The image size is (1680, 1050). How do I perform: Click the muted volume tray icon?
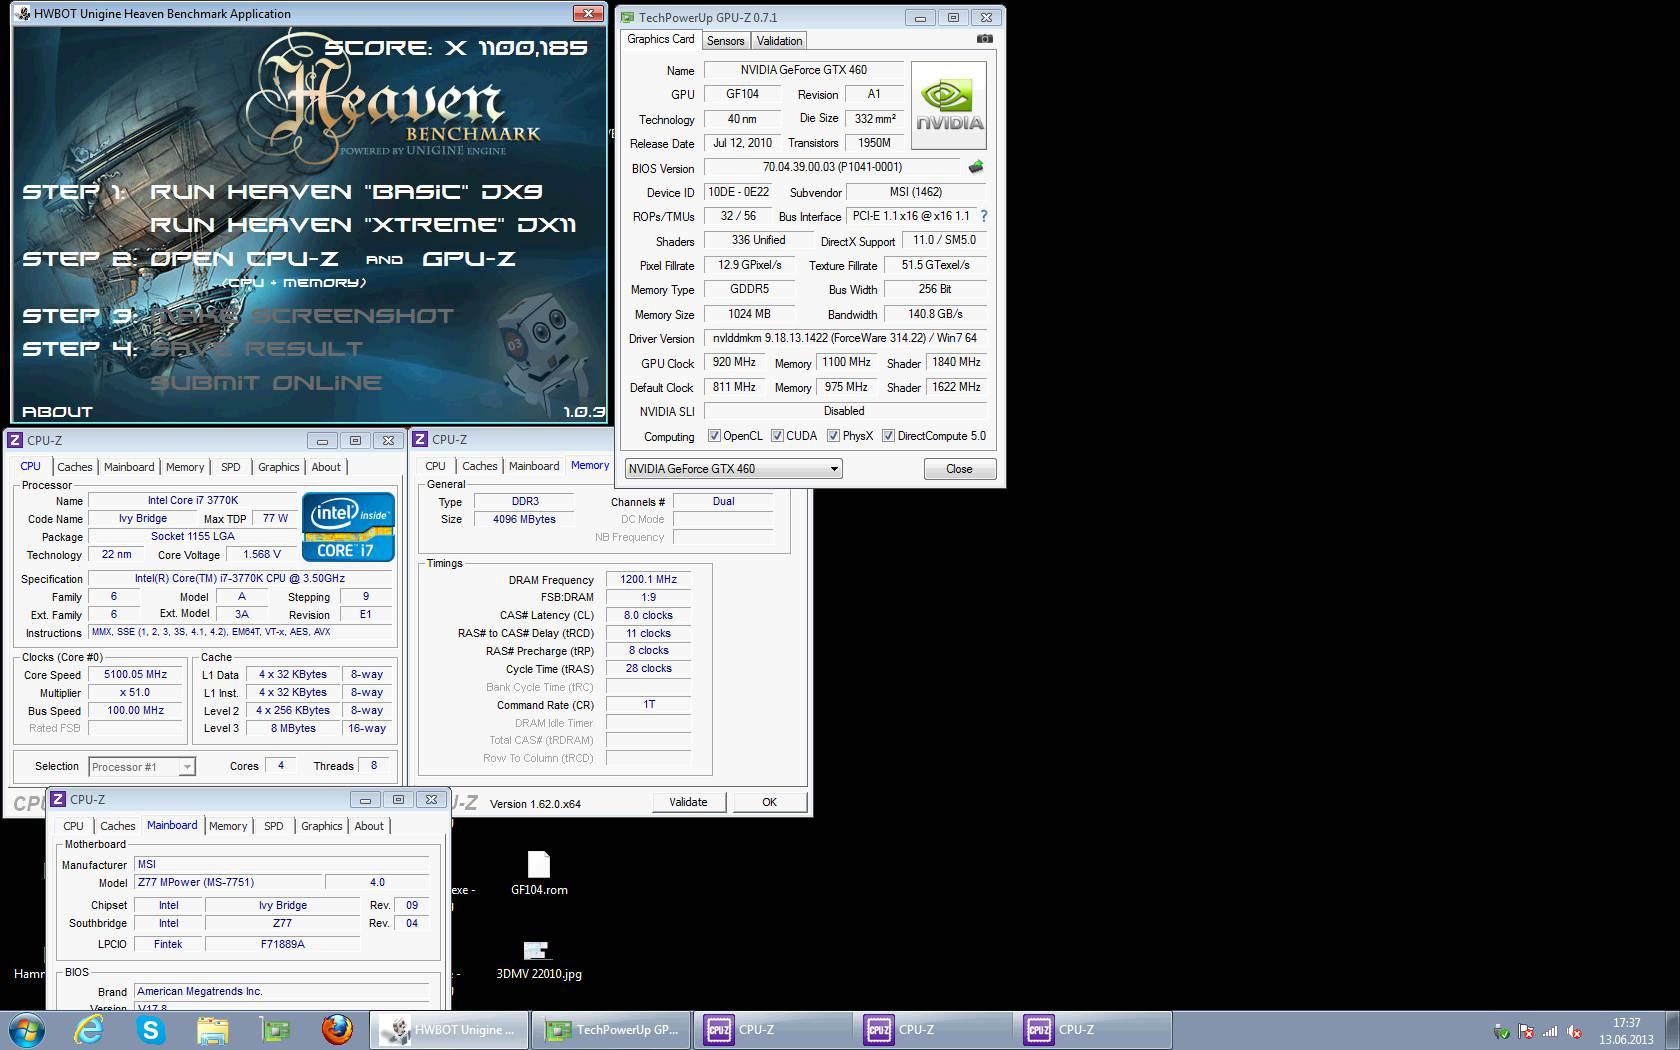click(x=1575, y=1031)
